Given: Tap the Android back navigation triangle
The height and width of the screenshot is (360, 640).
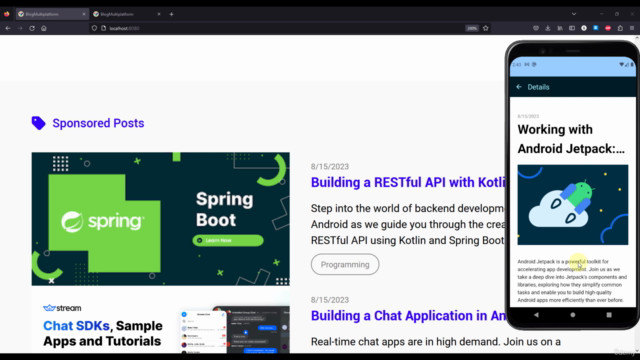Looking at the screenshot, I should coord(536,315).
